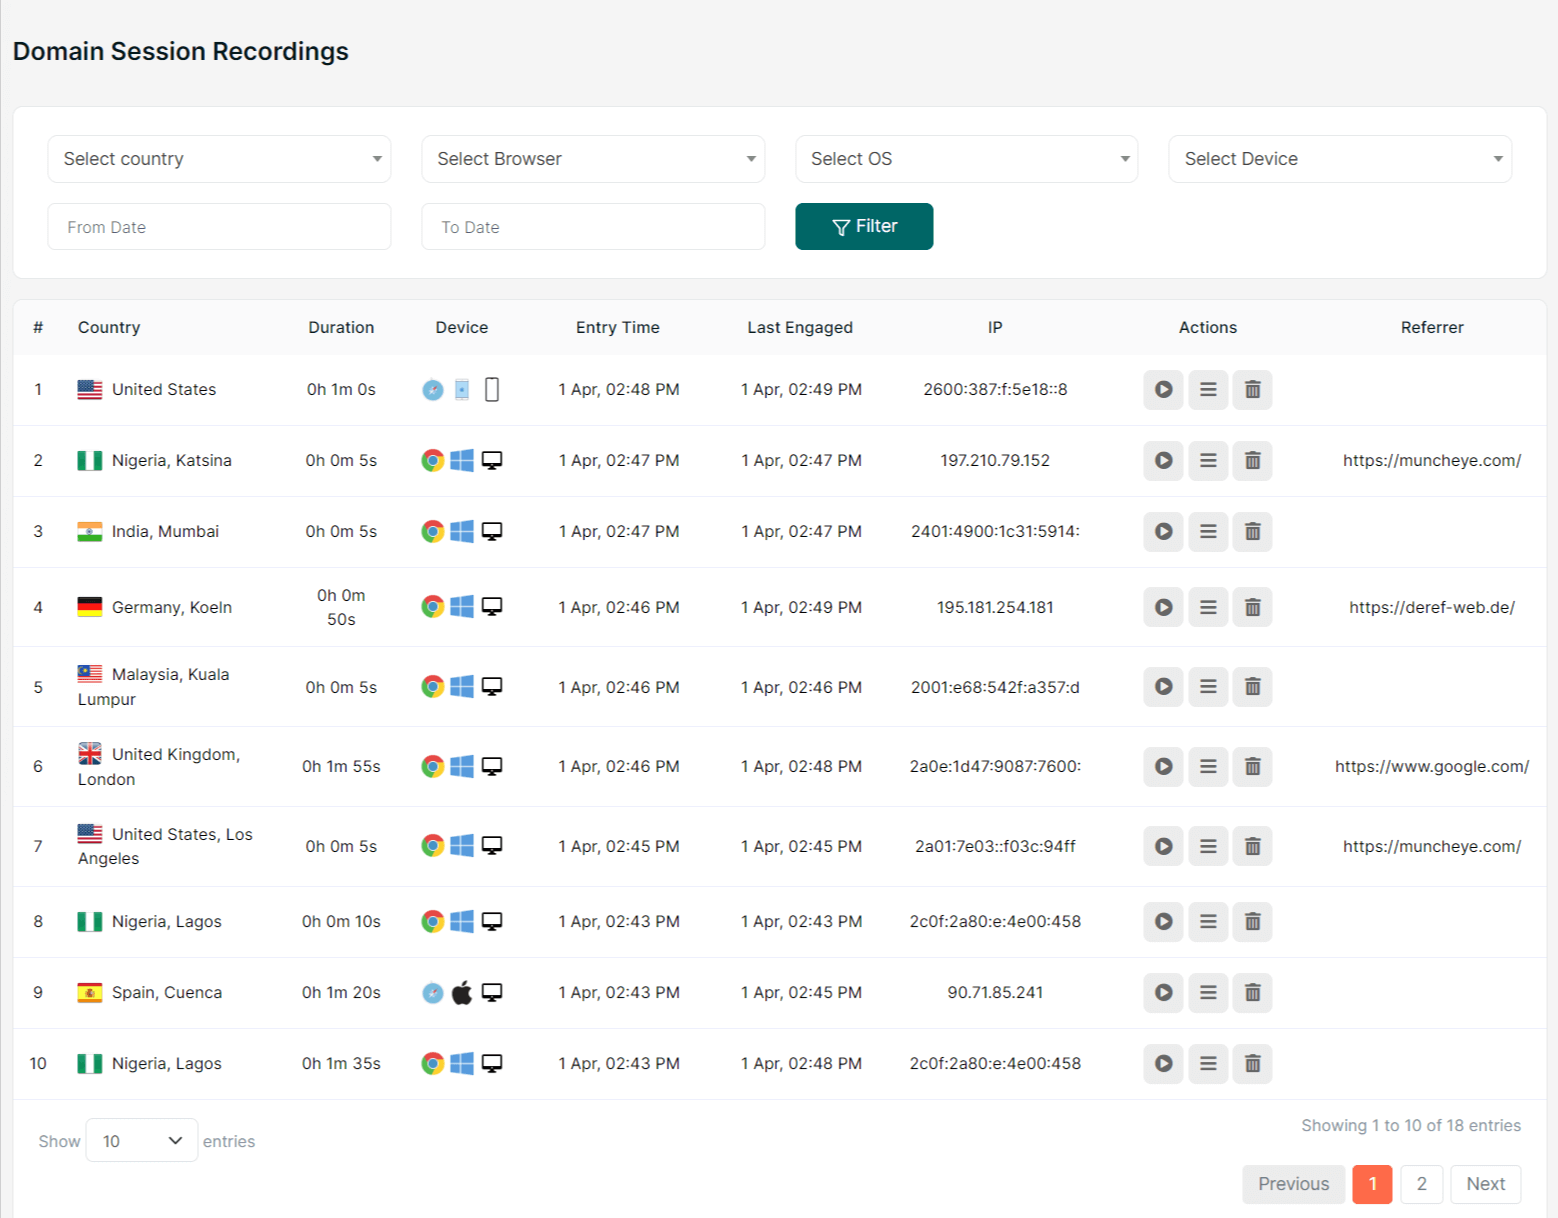This screenshot has width=1558, height=1218.
Task: Click the Safari browser icon in Spain row
Action: click(432, 993)
